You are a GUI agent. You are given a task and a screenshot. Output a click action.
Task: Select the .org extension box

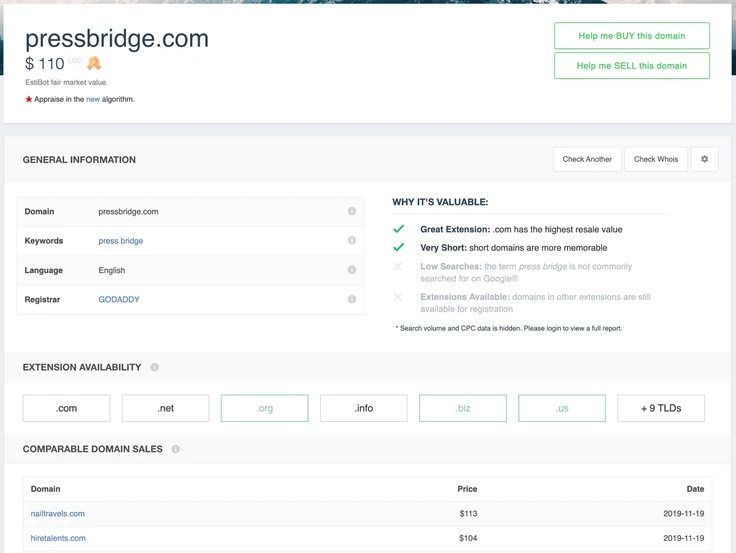coord(265,408)
